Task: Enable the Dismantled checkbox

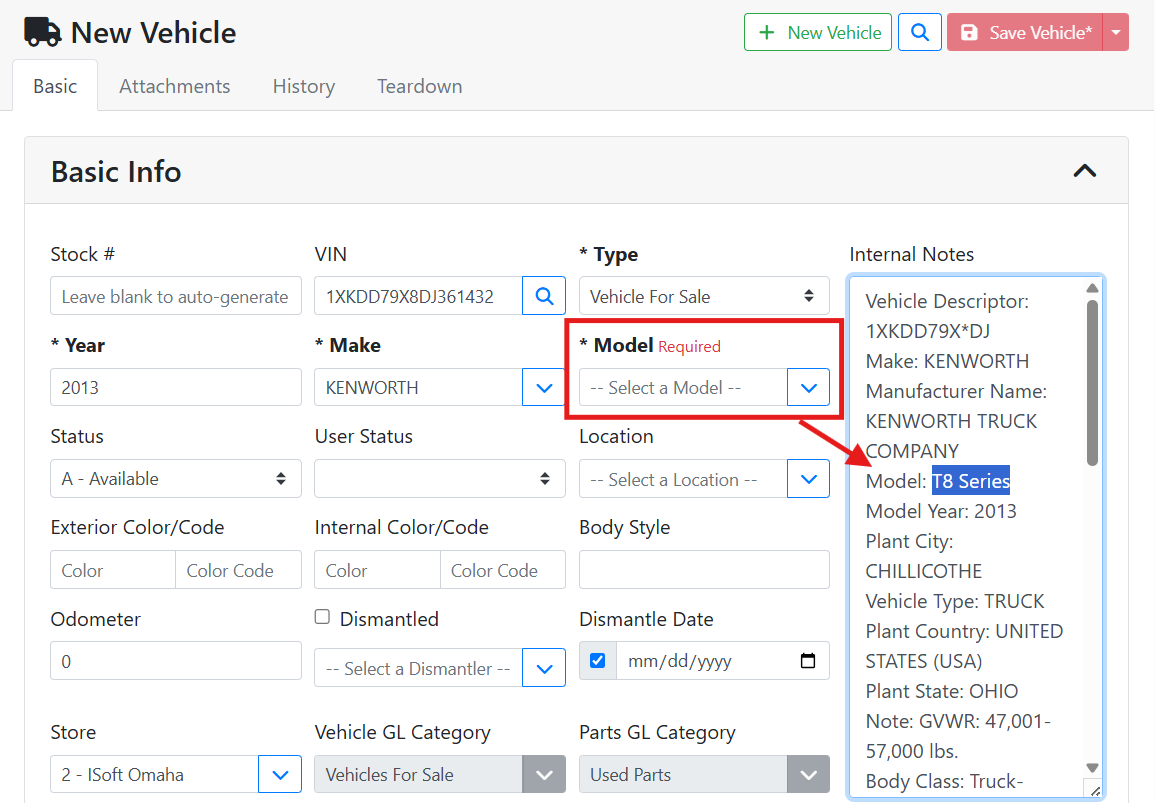Action: click(x=322, y=617)
